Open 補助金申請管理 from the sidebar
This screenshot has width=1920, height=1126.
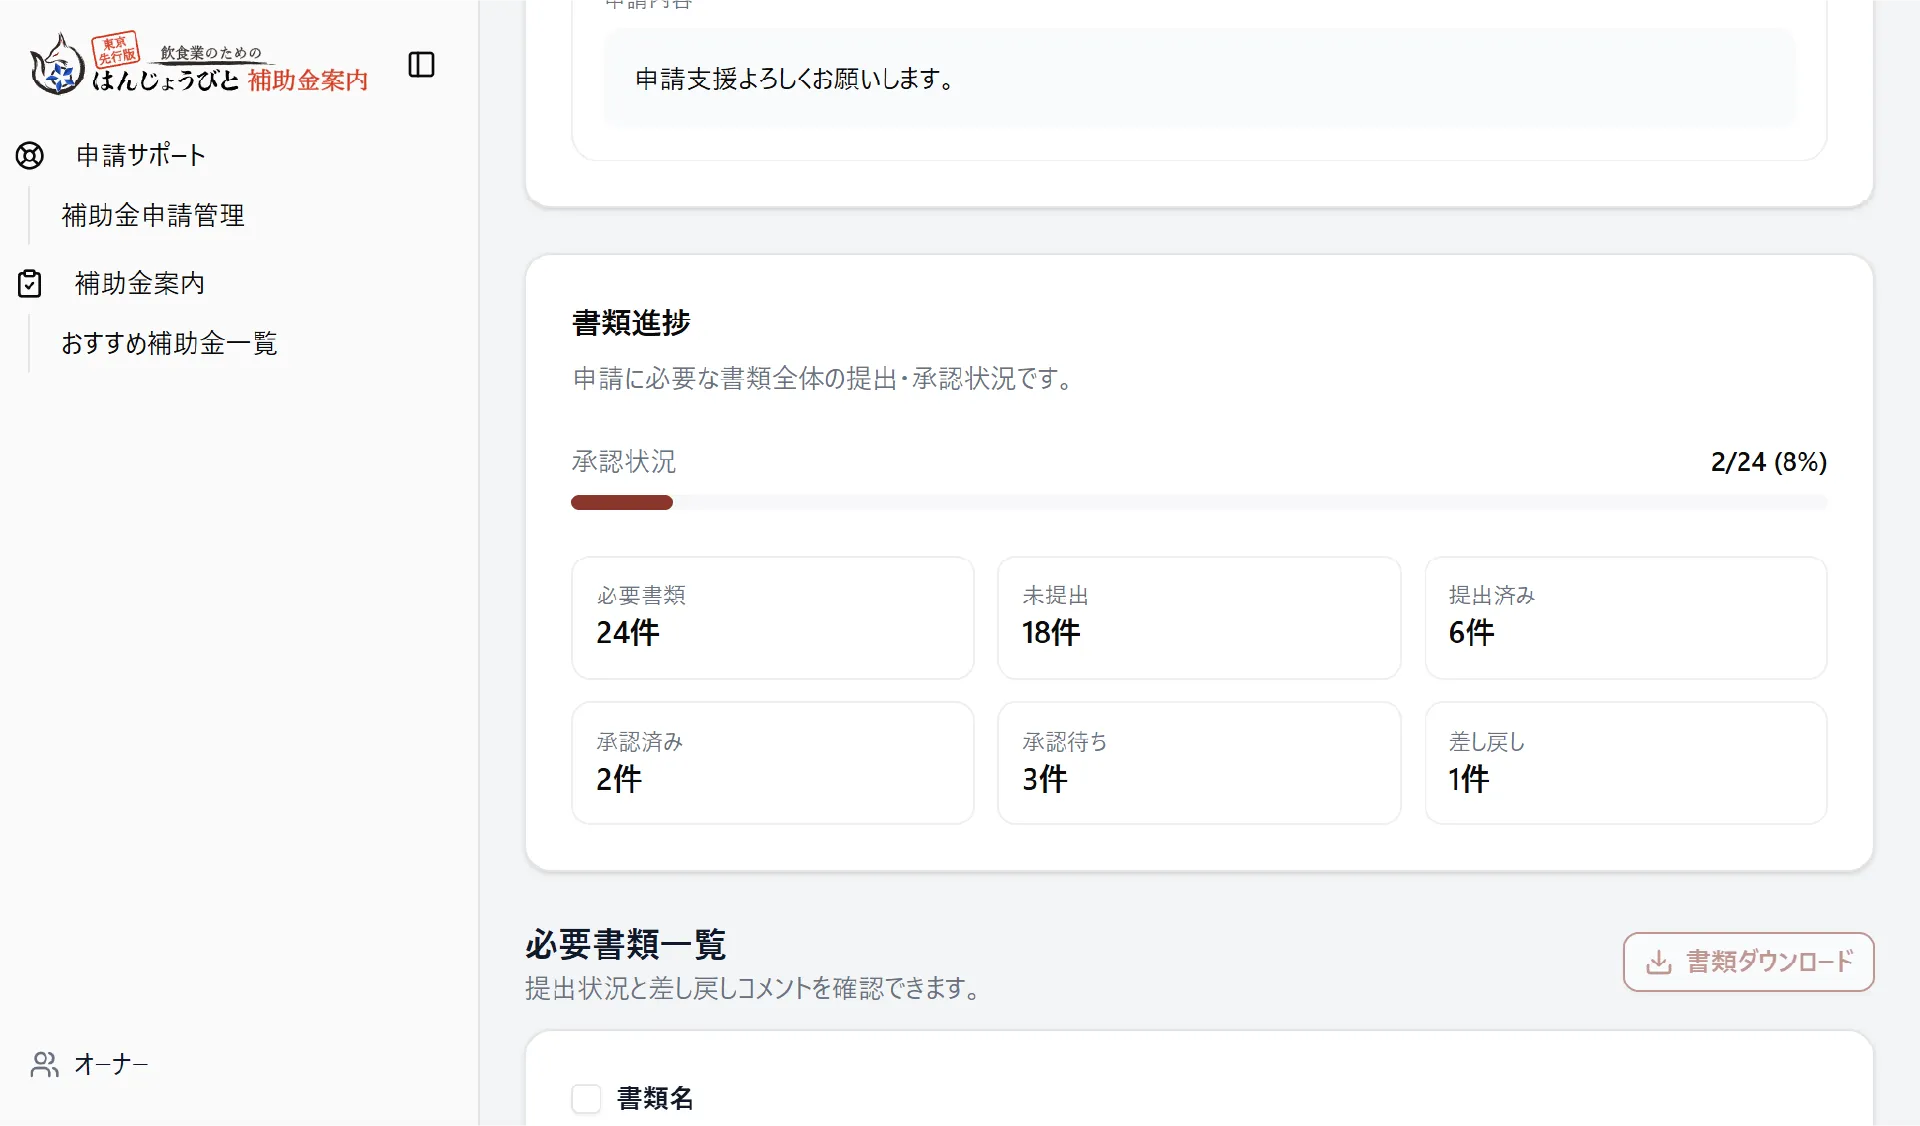point(152,215)
